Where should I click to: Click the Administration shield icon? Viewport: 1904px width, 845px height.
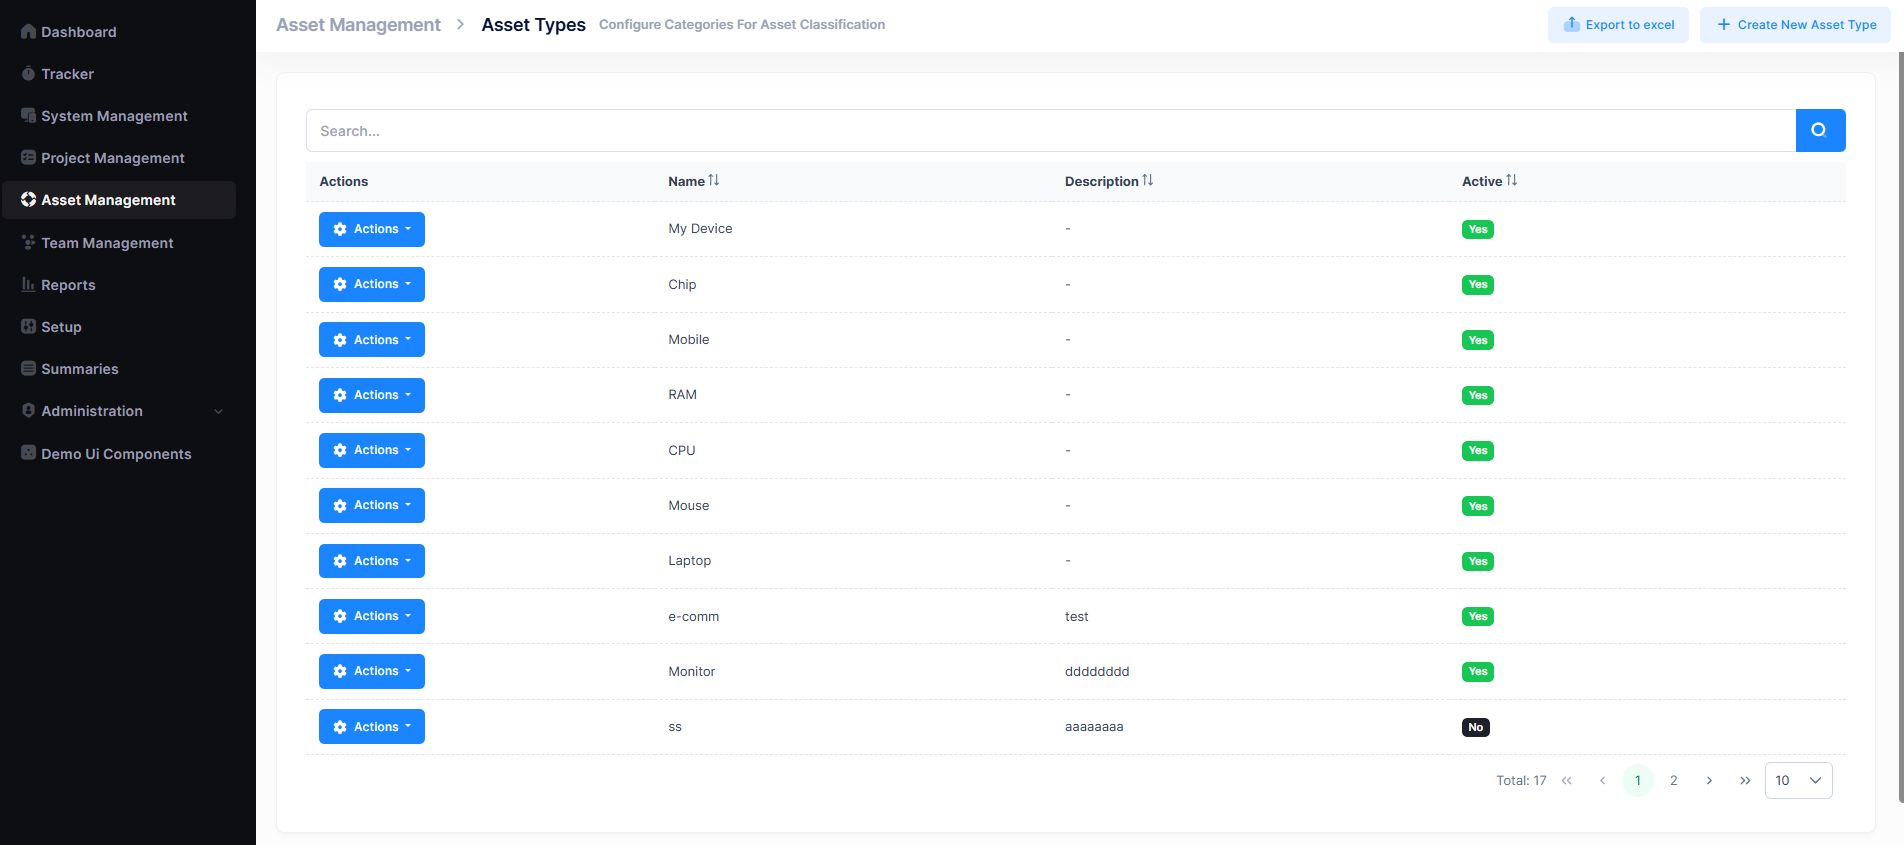pyautogui.click(x=28, y=411)
